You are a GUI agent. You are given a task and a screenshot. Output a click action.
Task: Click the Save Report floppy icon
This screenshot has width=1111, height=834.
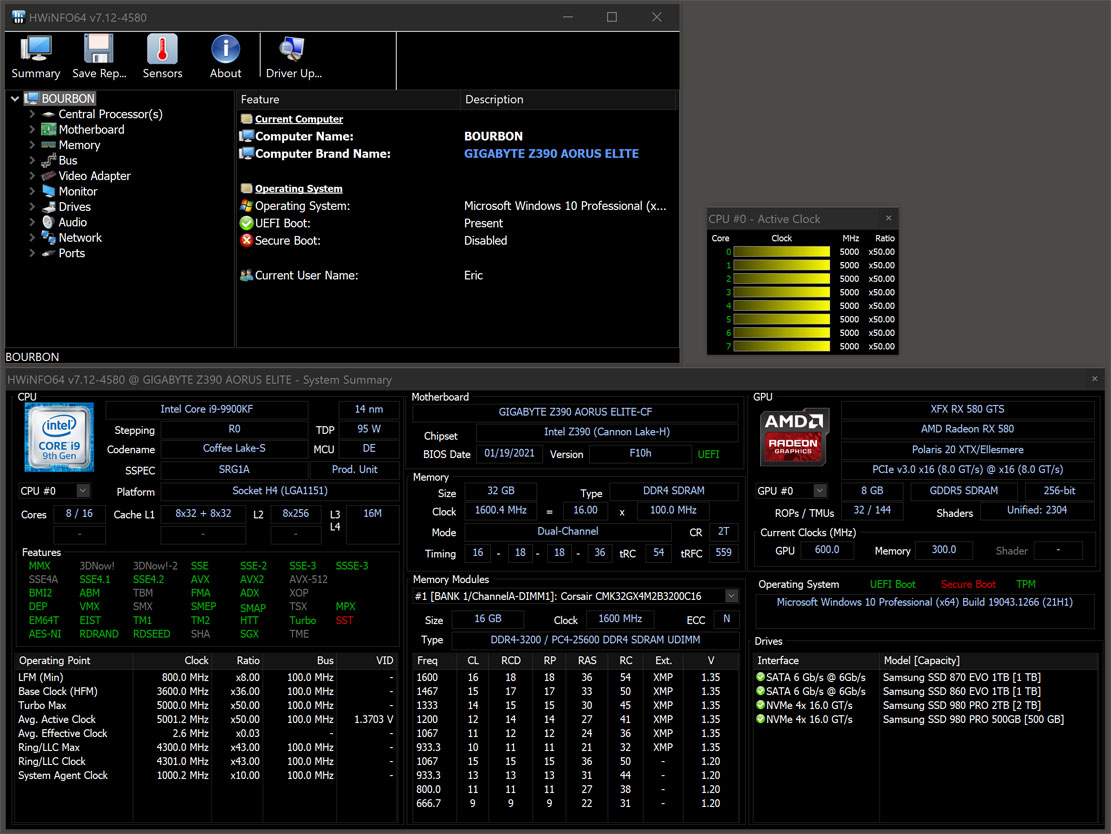point(98,49)
